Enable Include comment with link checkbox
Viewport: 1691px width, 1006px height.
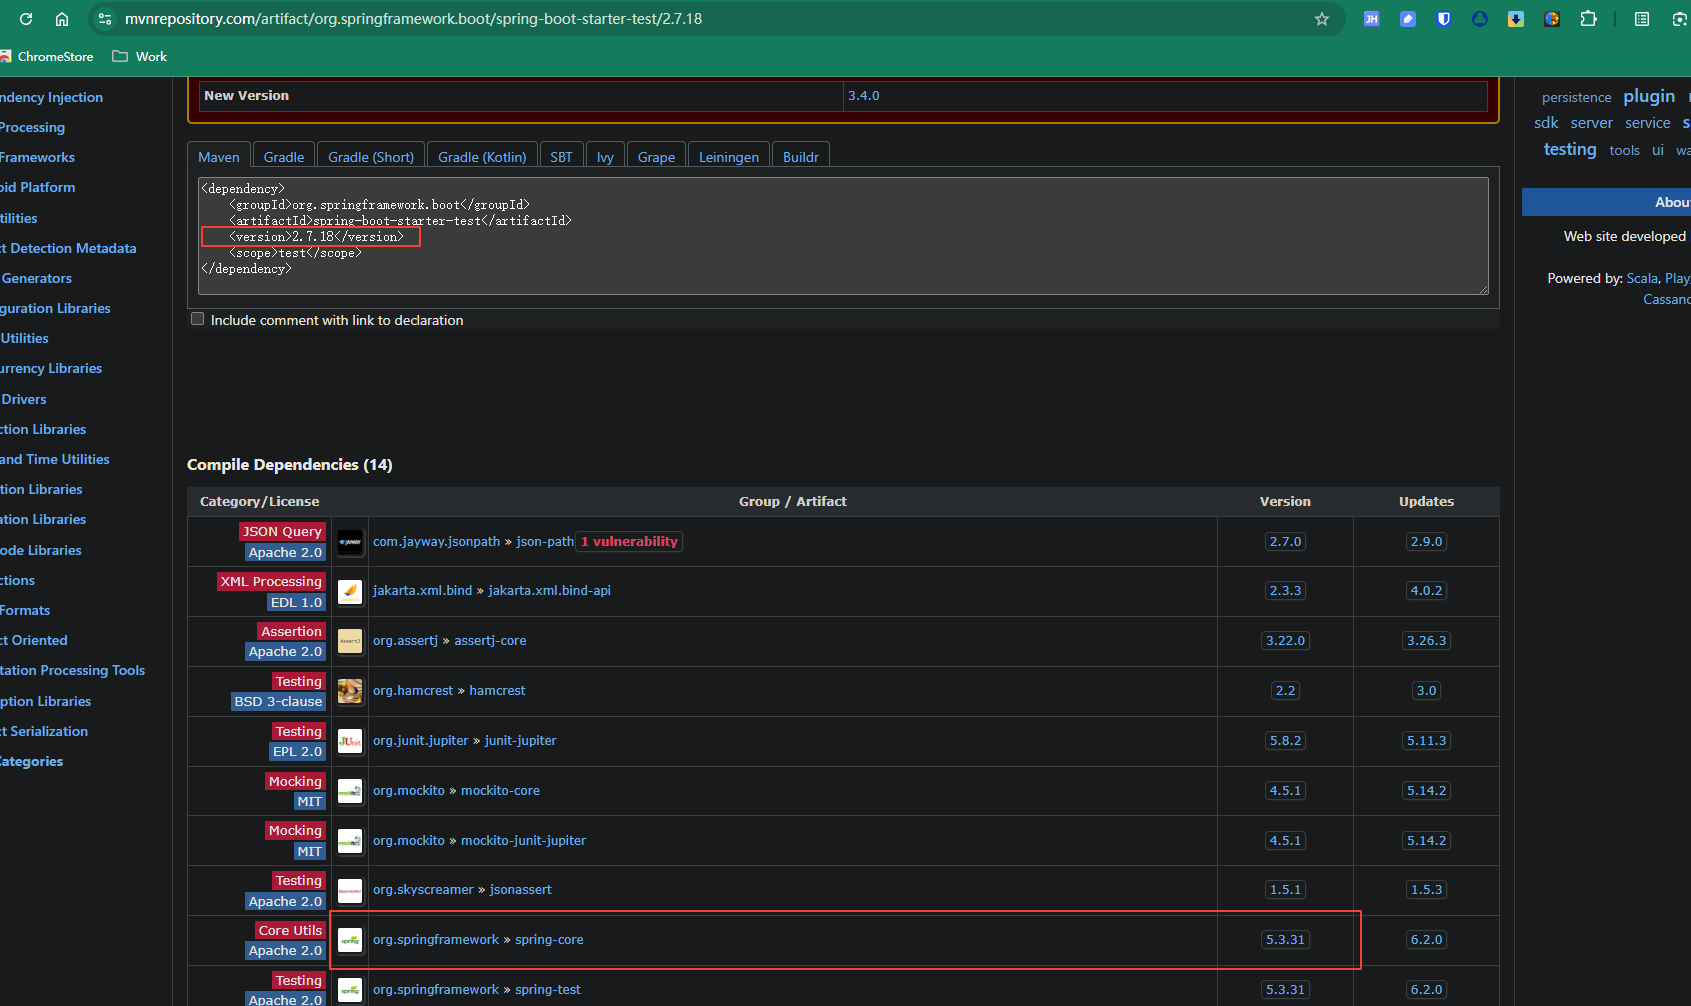coord(198,319)
